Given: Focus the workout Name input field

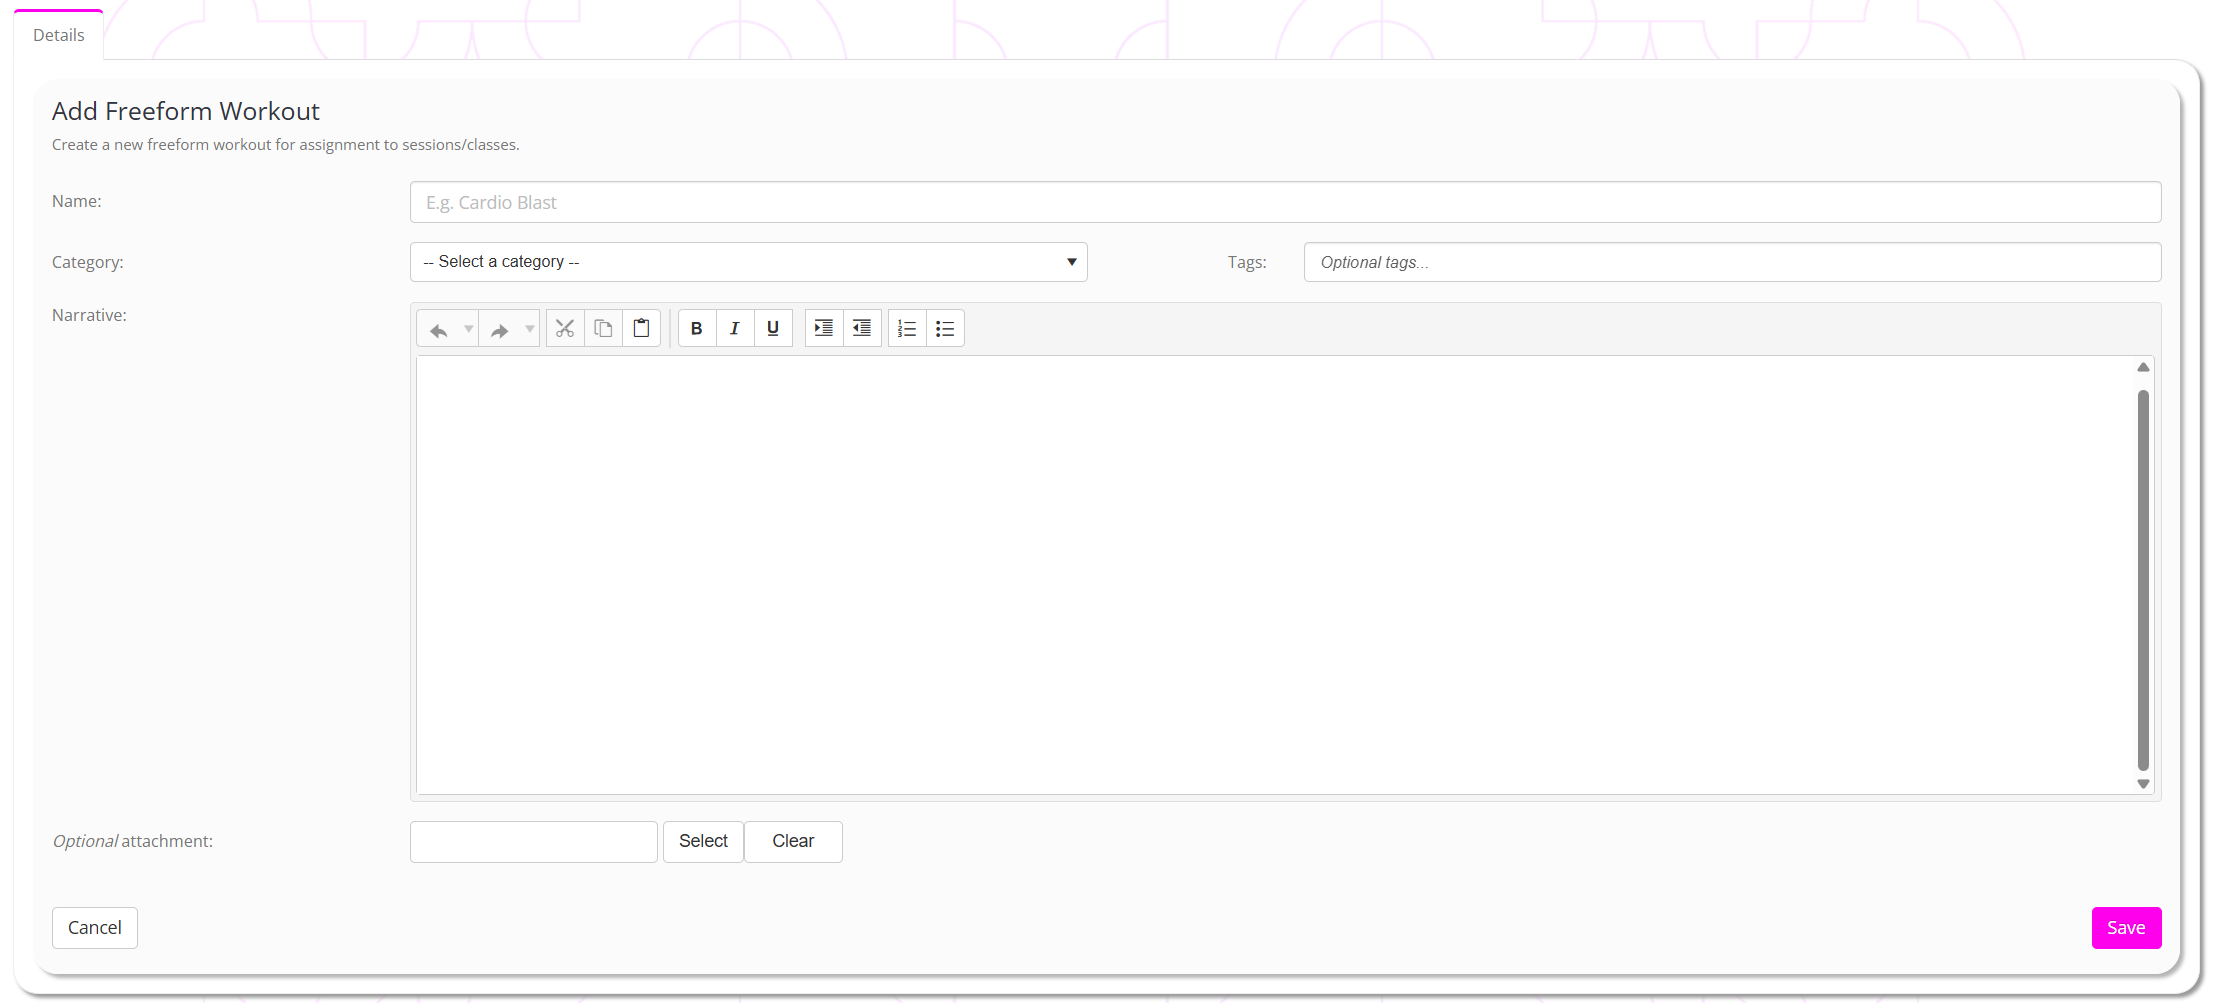Looking at the screenshot, I should pos(1285,203).
